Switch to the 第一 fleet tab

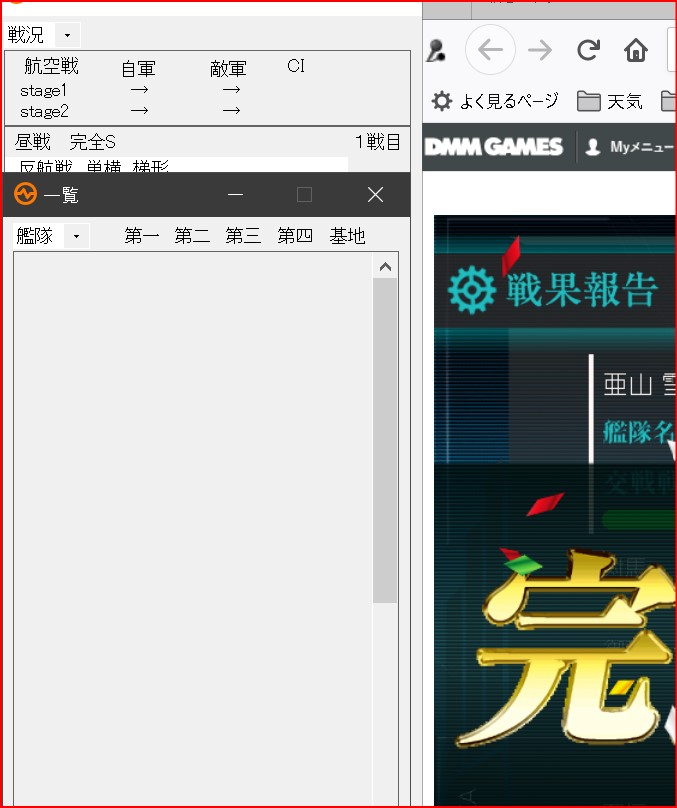pos(142,236)
